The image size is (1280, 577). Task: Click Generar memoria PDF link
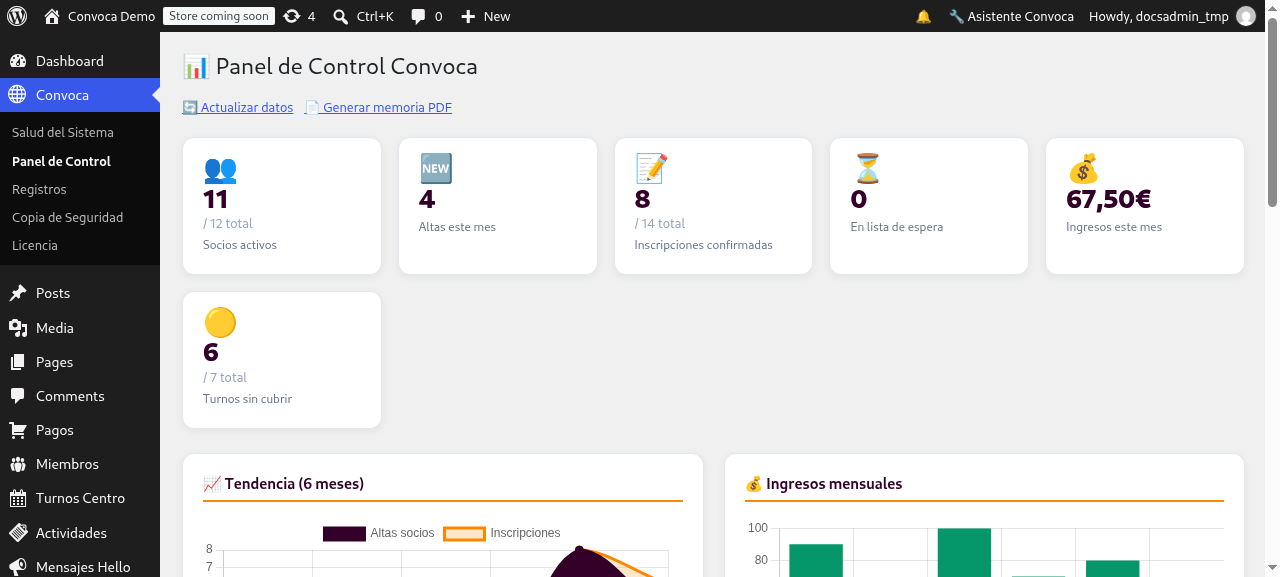pos(378,107)
